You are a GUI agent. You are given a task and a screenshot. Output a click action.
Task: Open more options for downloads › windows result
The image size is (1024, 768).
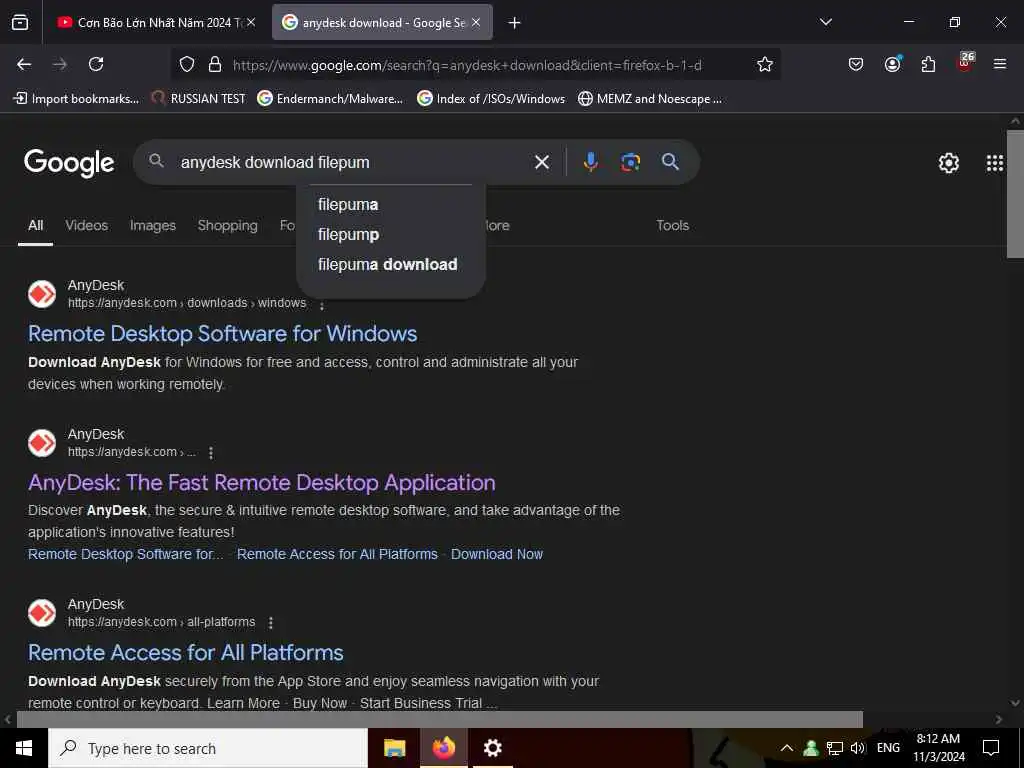[322, 304]
